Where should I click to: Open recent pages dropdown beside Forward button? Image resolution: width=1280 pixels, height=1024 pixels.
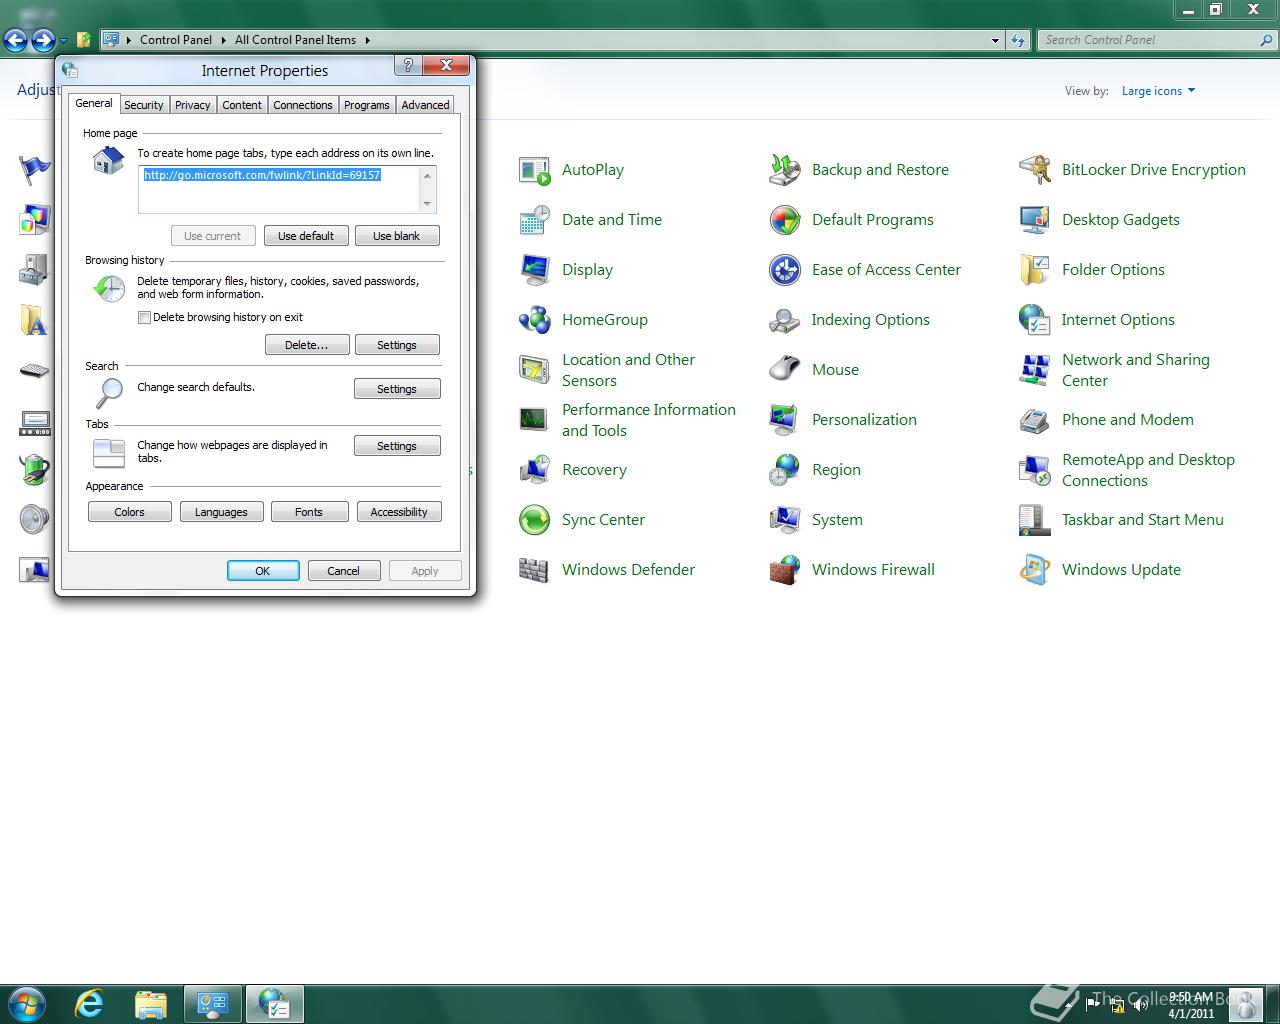[63, 41]
